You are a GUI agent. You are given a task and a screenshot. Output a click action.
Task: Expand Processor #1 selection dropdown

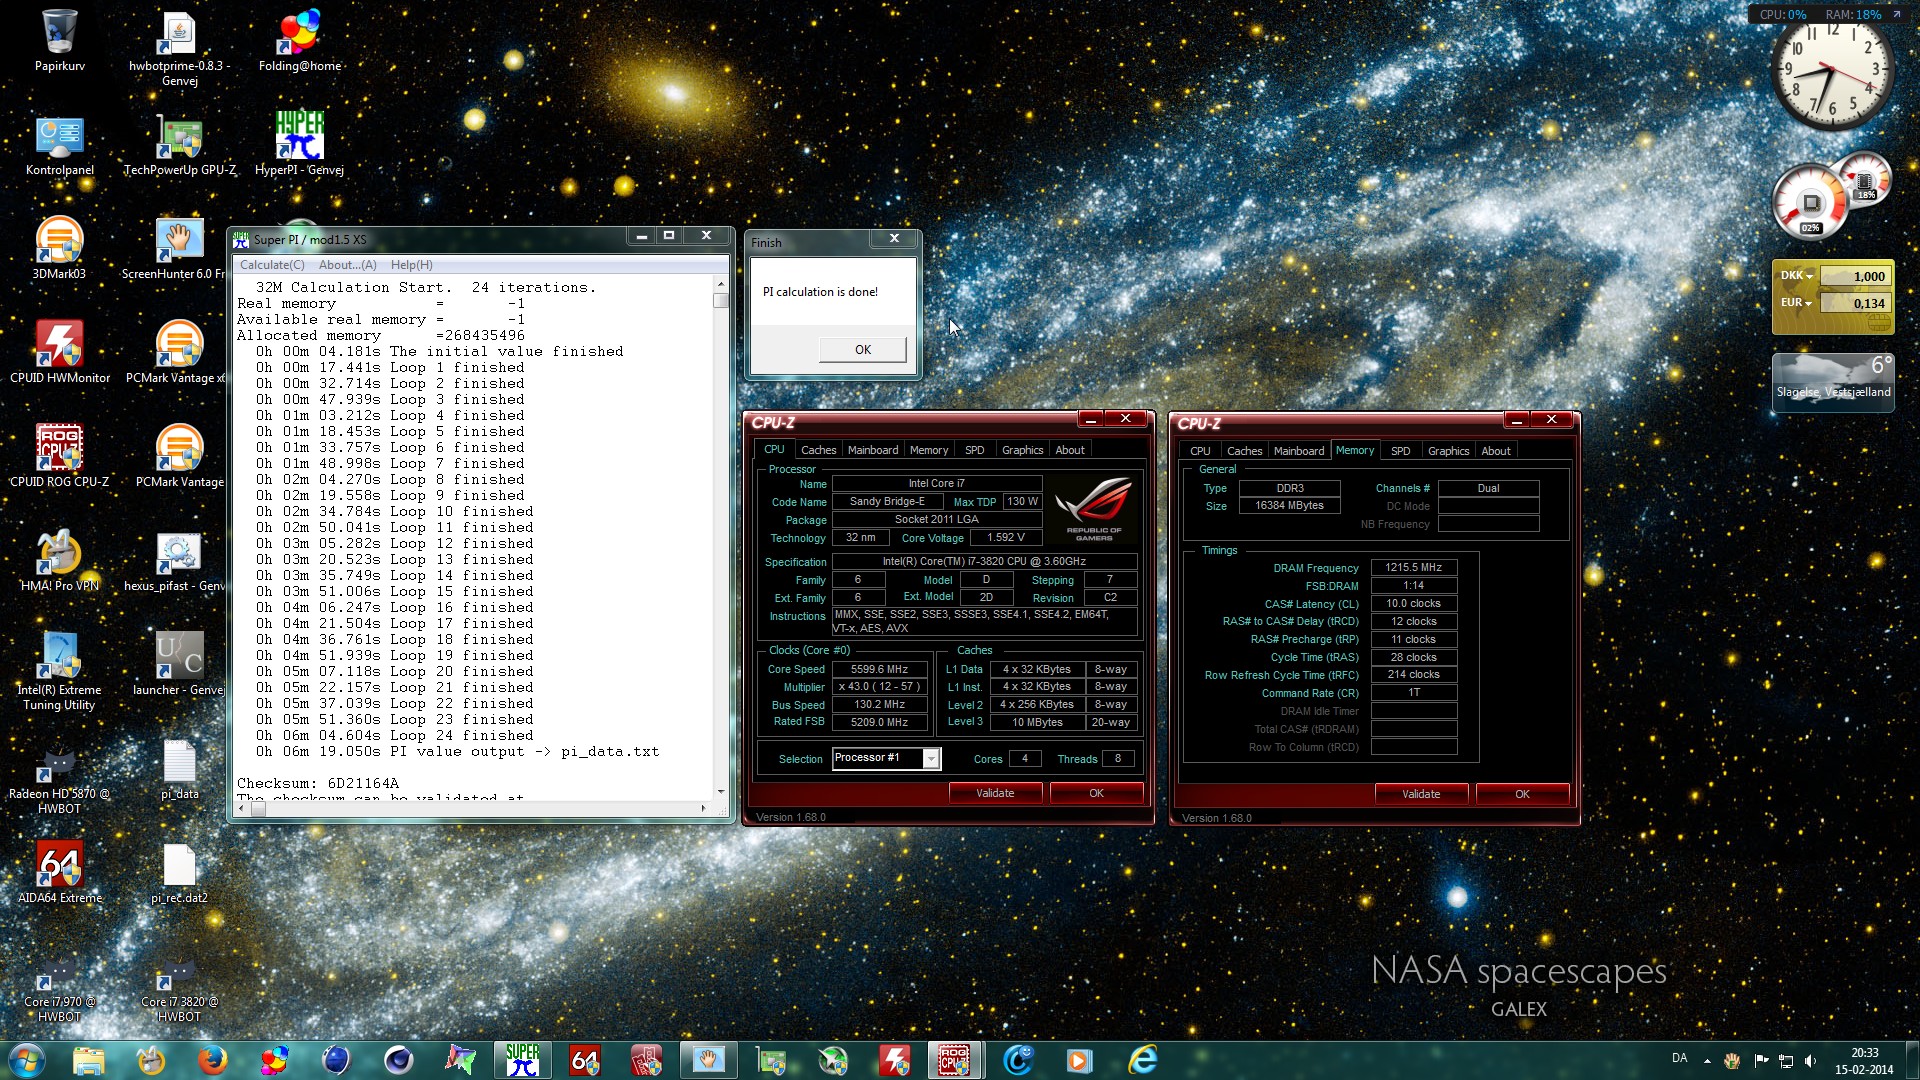click(931, 759)
